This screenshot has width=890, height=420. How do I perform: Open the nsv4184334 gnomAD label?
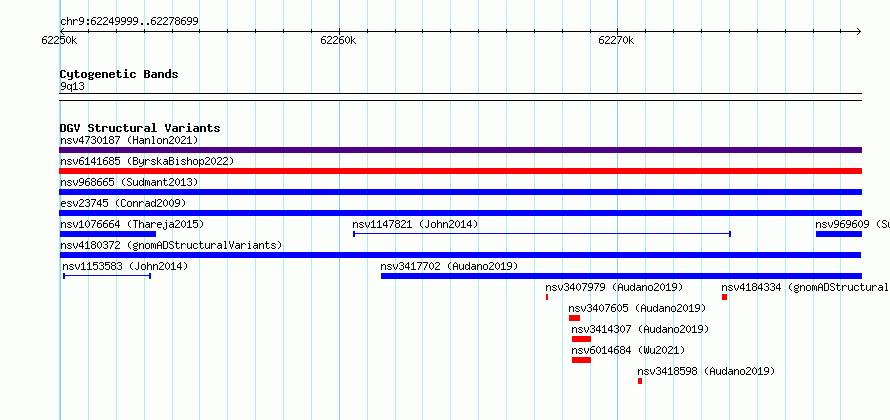[805, 287]
